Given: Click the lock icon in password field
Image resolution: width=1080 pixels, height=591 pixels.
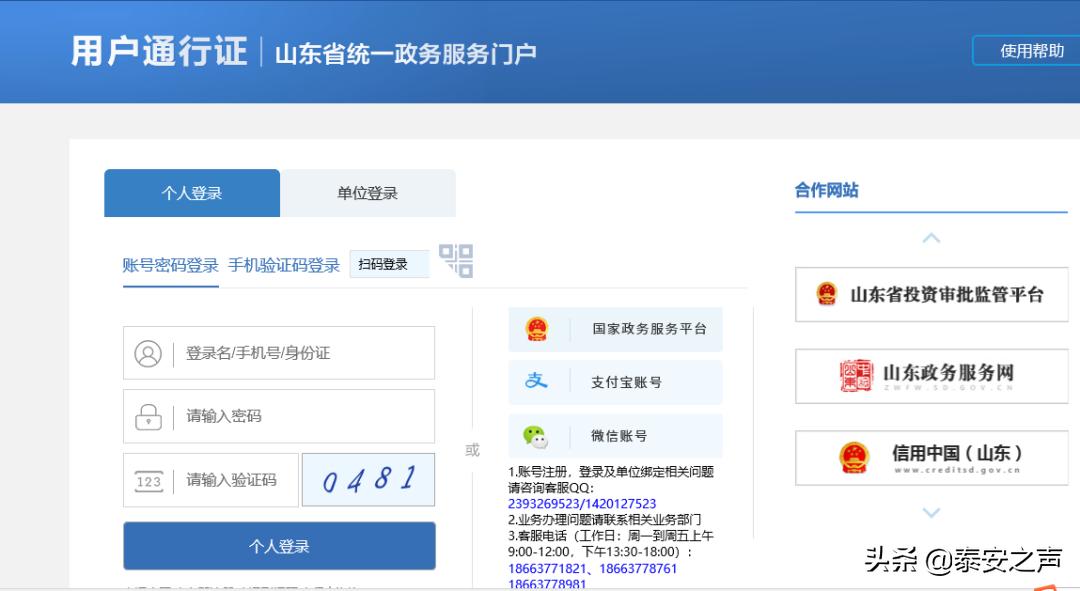Looking at the screenshot, I should tap(146, 416).
